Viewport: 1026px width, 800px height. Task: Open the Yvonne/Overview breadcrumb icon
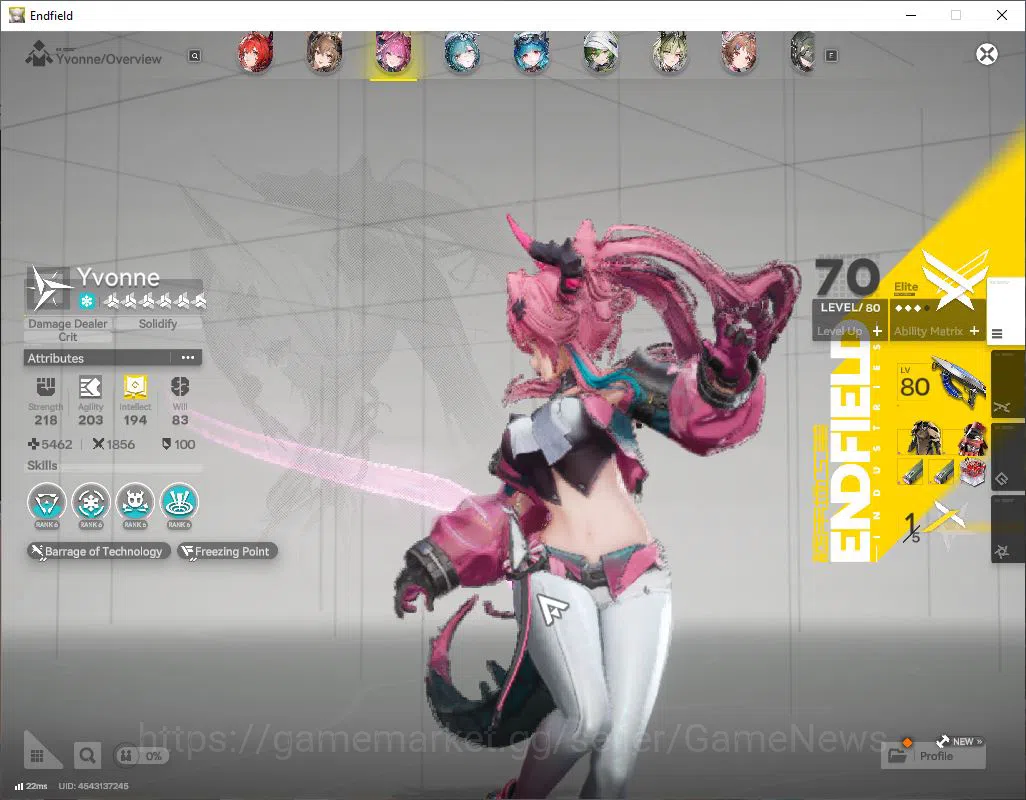38,53
